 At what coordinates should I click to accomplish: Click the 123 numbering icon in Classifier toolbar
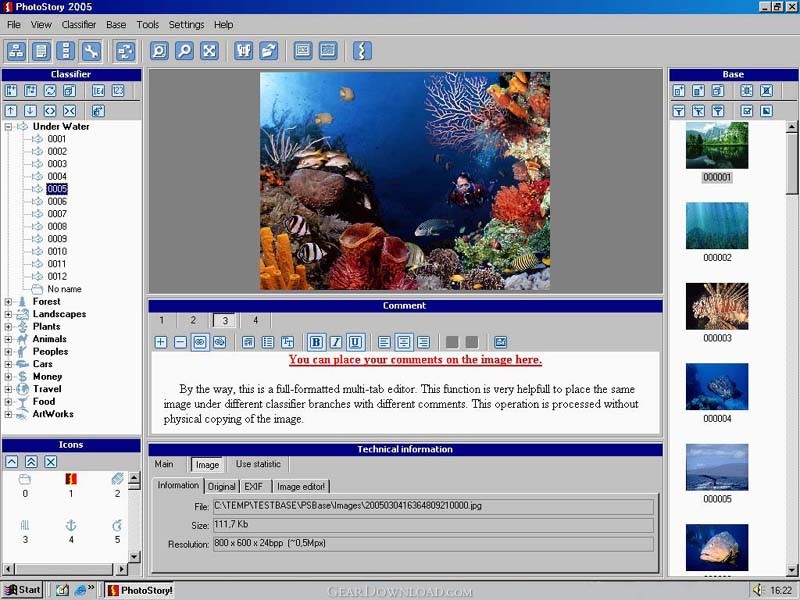[x=118, y=91]
